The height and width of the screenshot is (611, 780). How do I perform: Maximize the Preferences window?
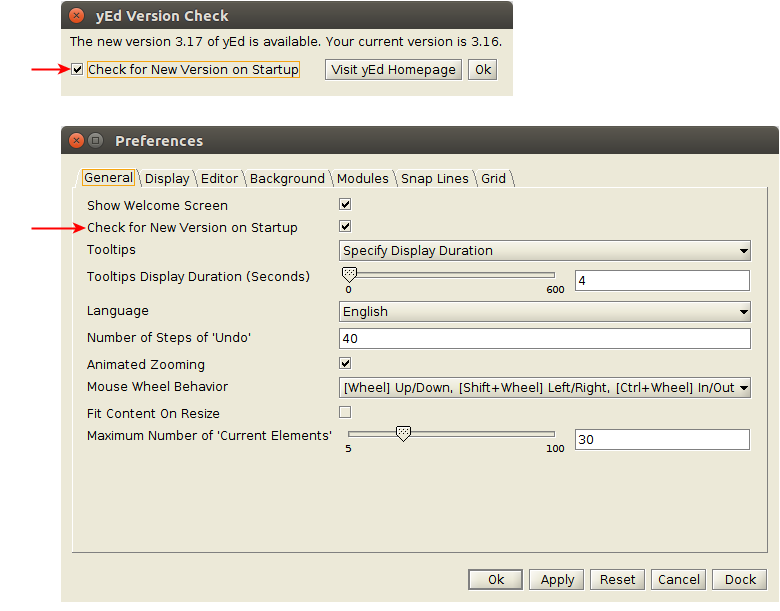pyautogui.click(x=96, y=141)
